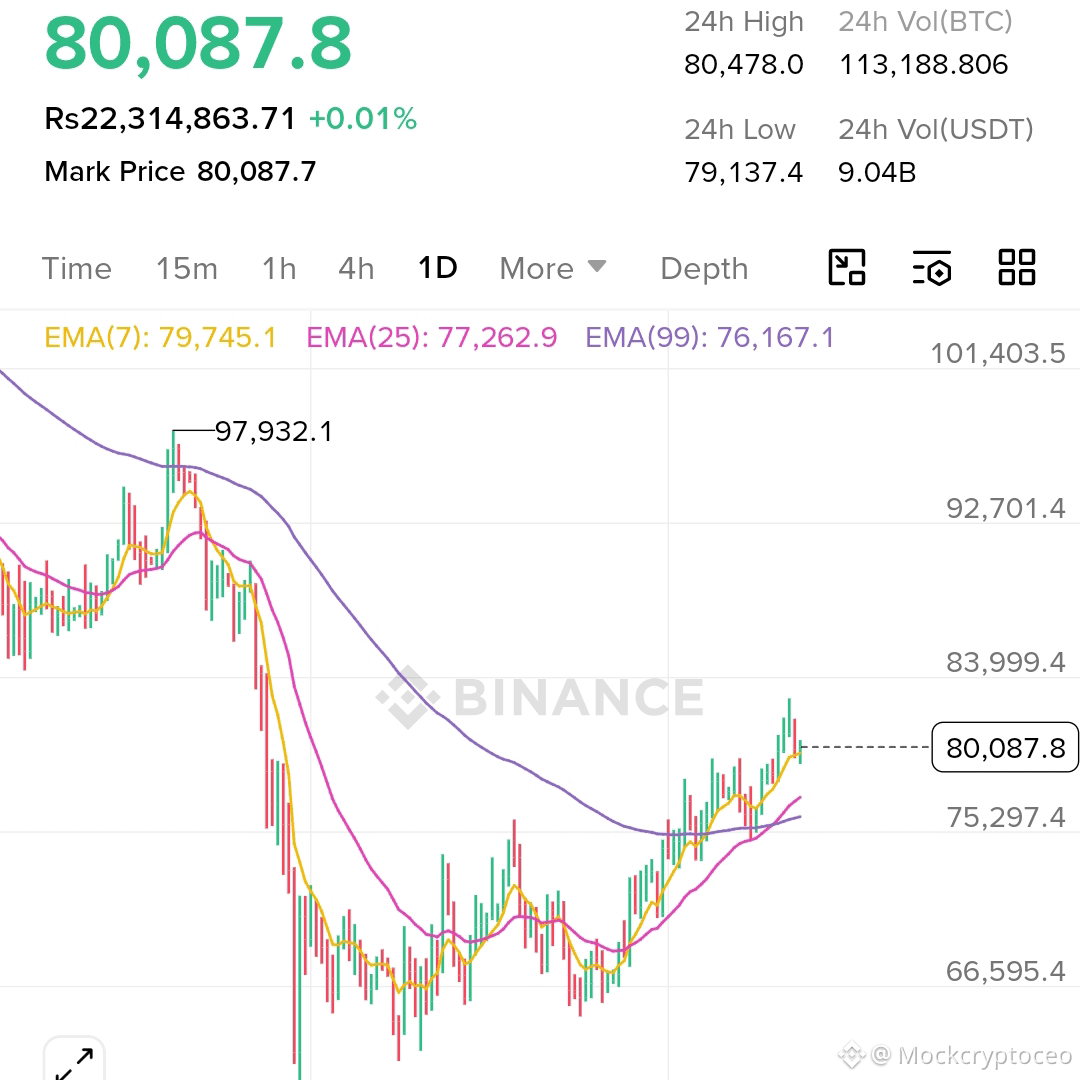Screen dimensions: 1080x1080
Task: Open the More intervals dropdown
Action: (x=553, y=269)
